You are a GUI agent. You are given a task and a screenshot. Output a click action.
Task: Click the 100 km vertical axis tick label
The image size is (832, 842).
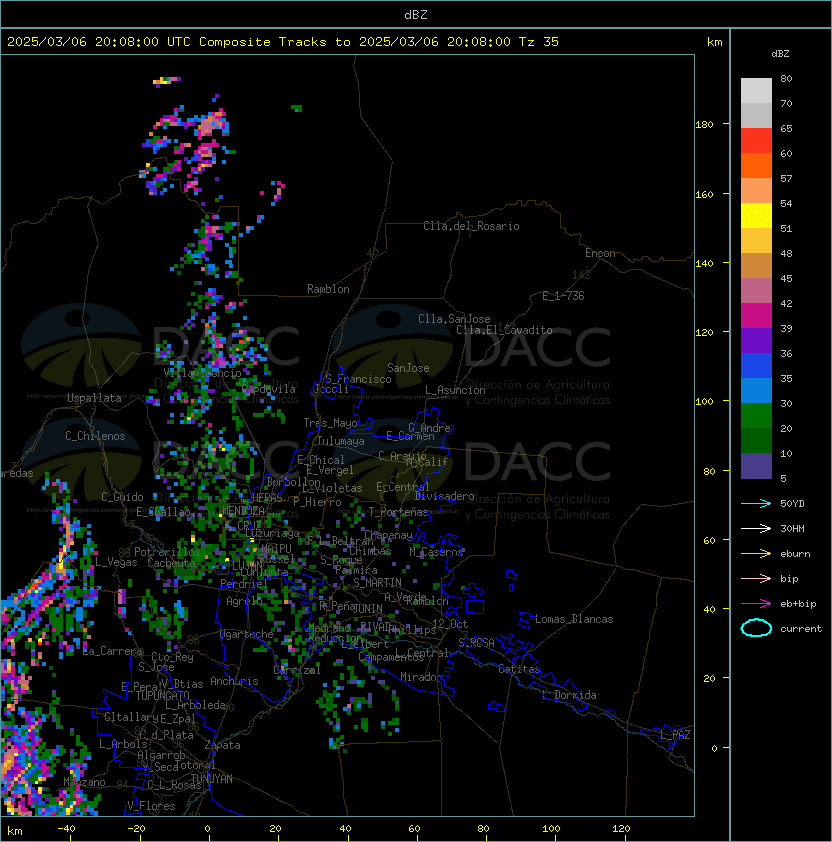pyautogui.click(x=704, y=402)
